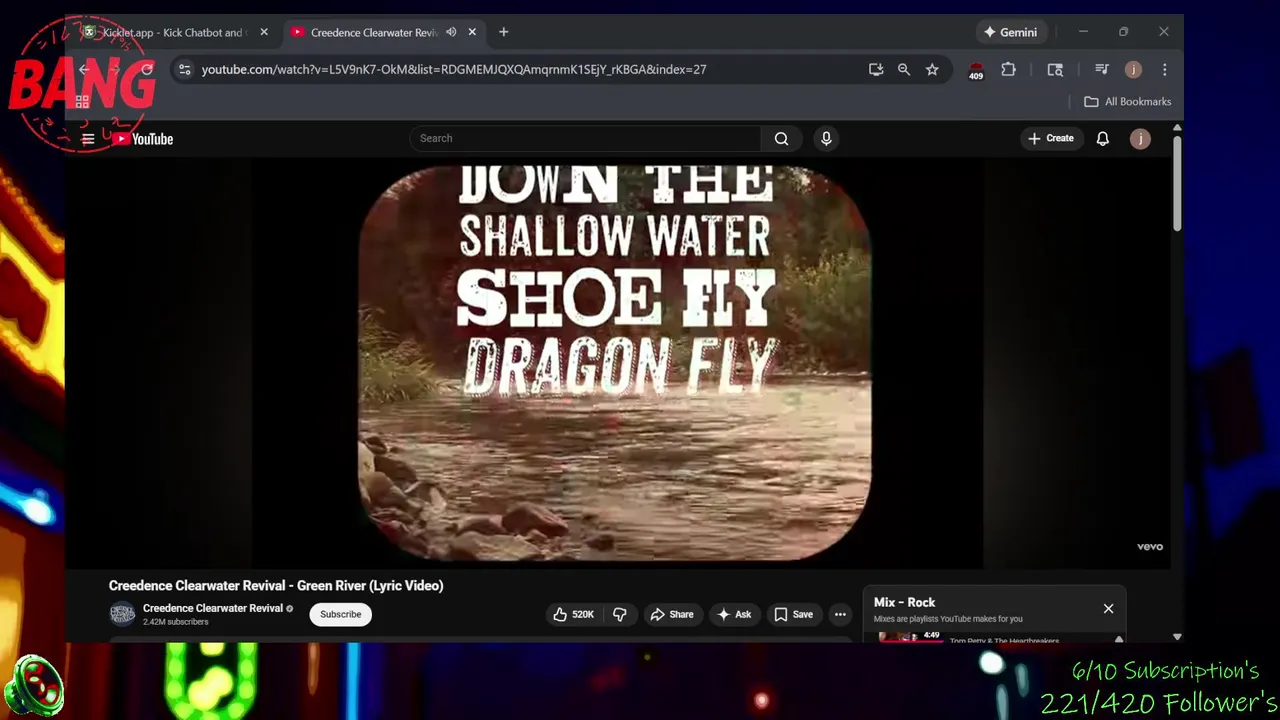The height and width of the screenshot is (720, 1280).
Task: Mute the Creedence tab's audio speaker icon
Action: (451, 32)
